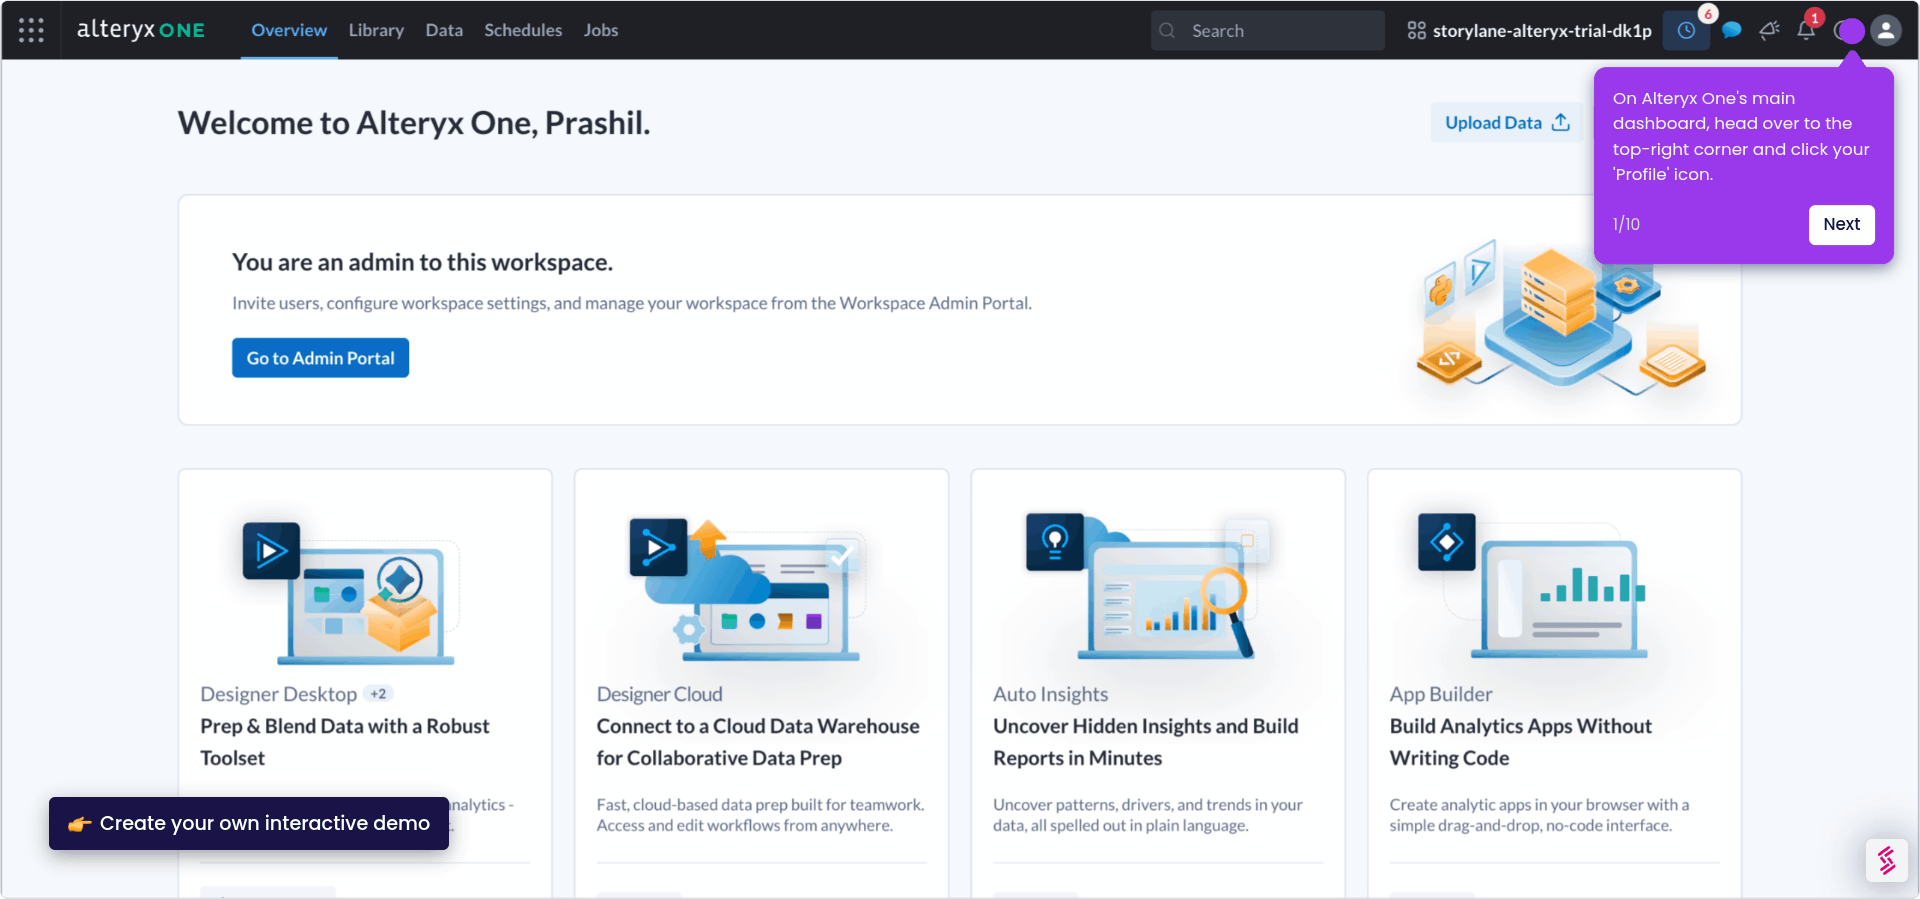The width and height of the screenshot is (1920, 899).
Task: Open the chat bubble icon
Action: click(1732, 31)
